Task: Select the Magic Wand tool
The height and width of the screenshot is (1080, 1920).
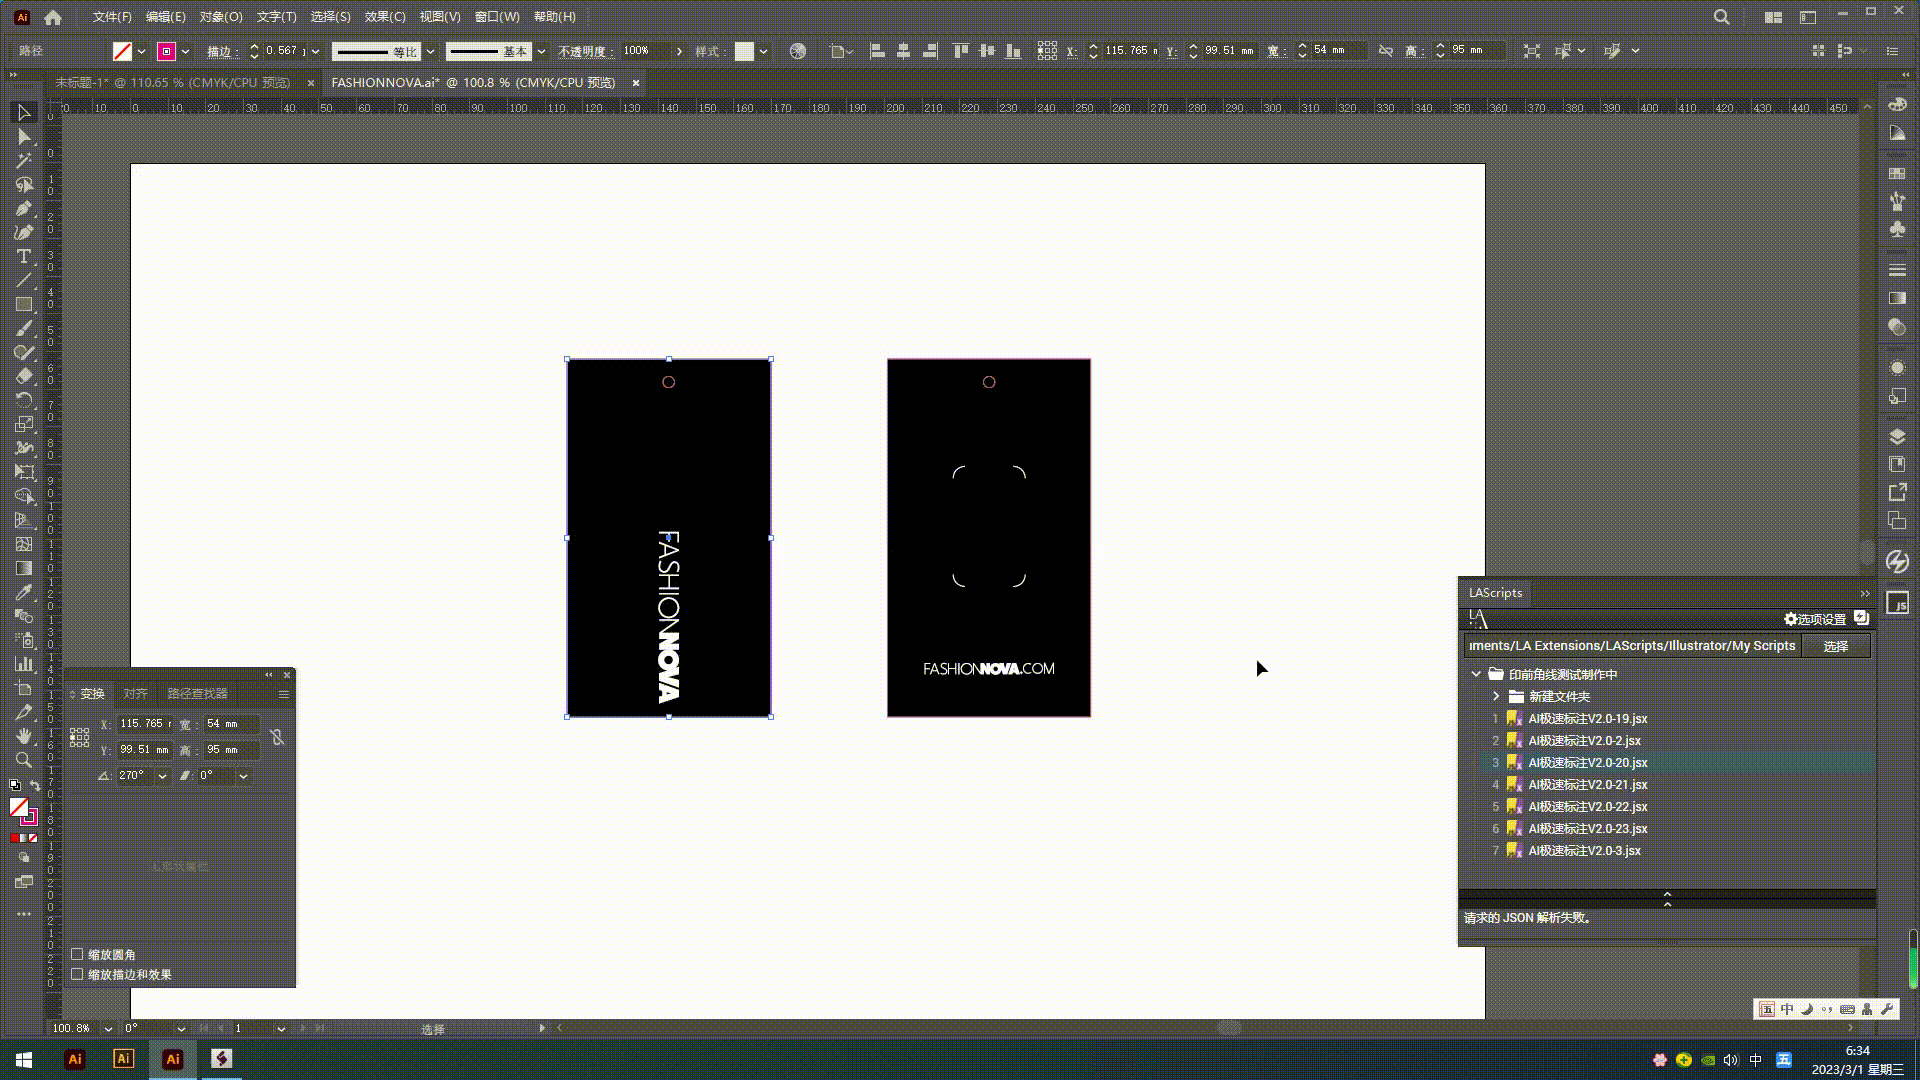Action: point(24,161)
